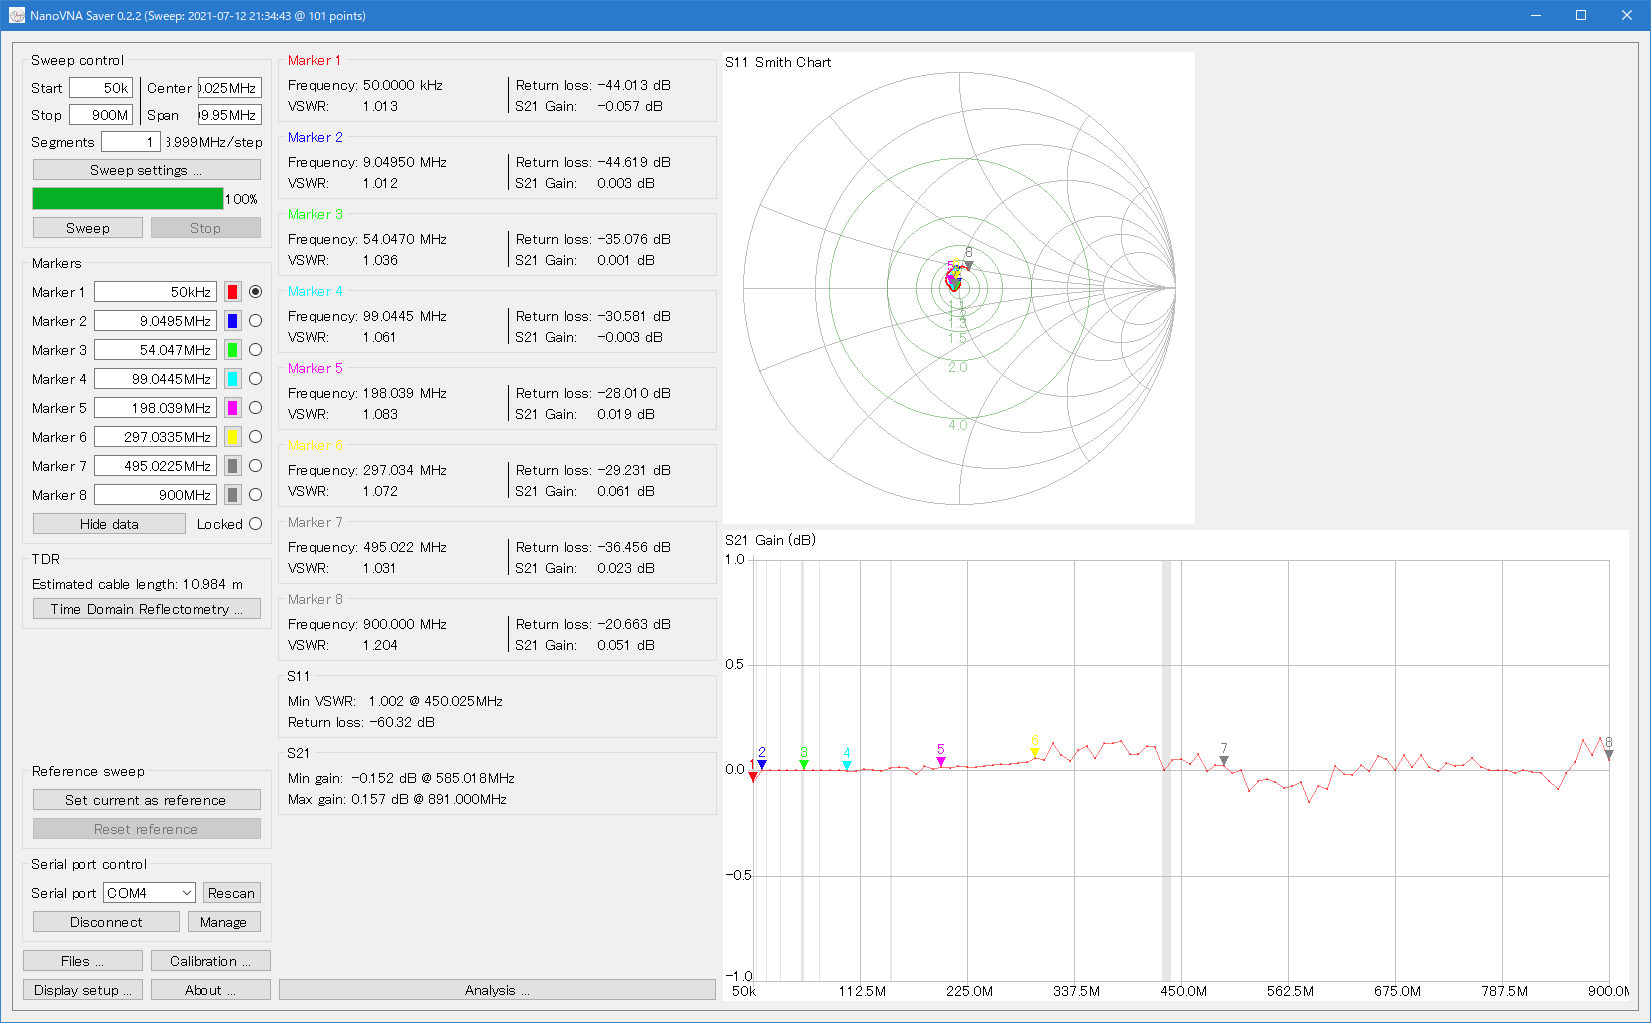The width and height of the screenshot is (1651, 1023).
Task: Rescan the serial ports
Action: pos(232,893)
